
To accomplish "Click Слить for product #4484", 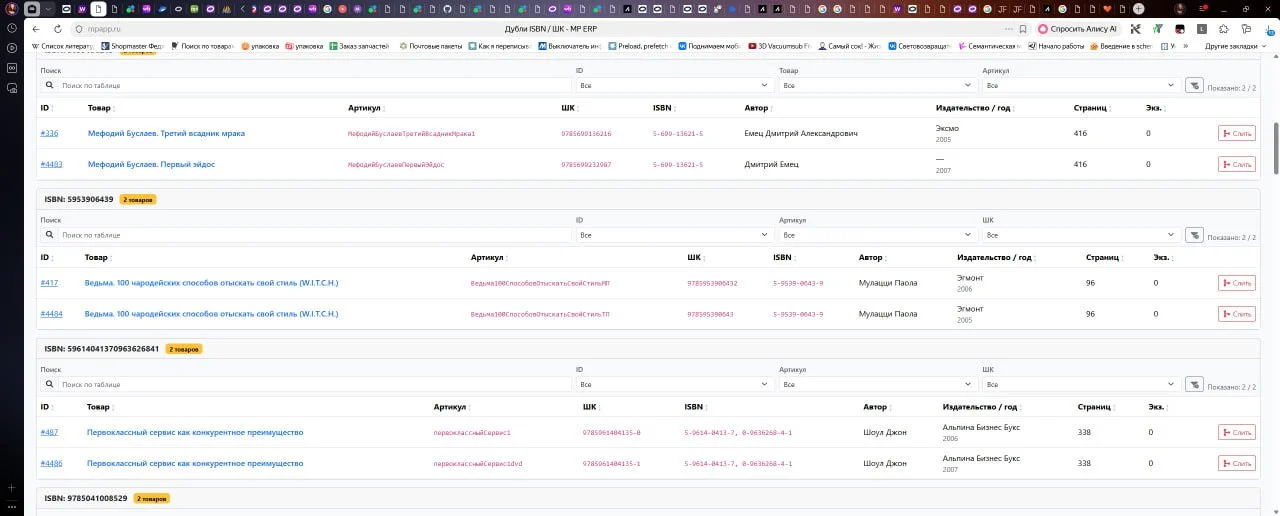I will tap(1236, 314).
